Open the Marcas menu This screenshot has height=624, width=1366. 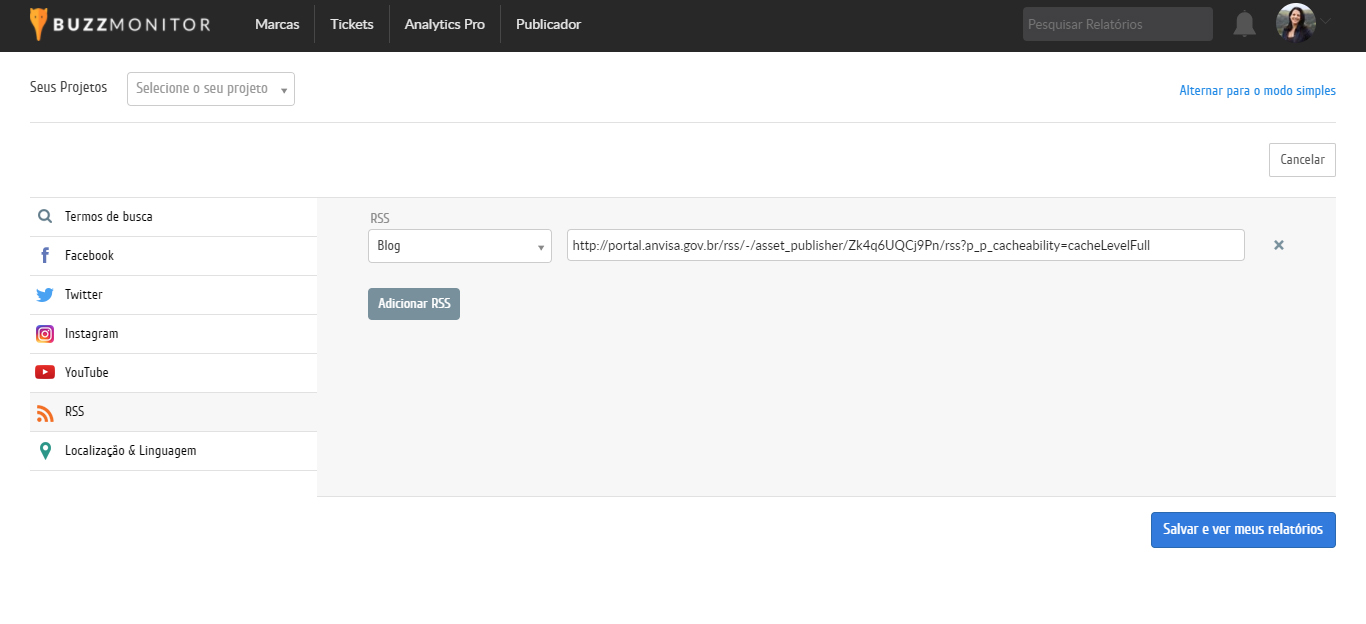click(x=277, y=24)
